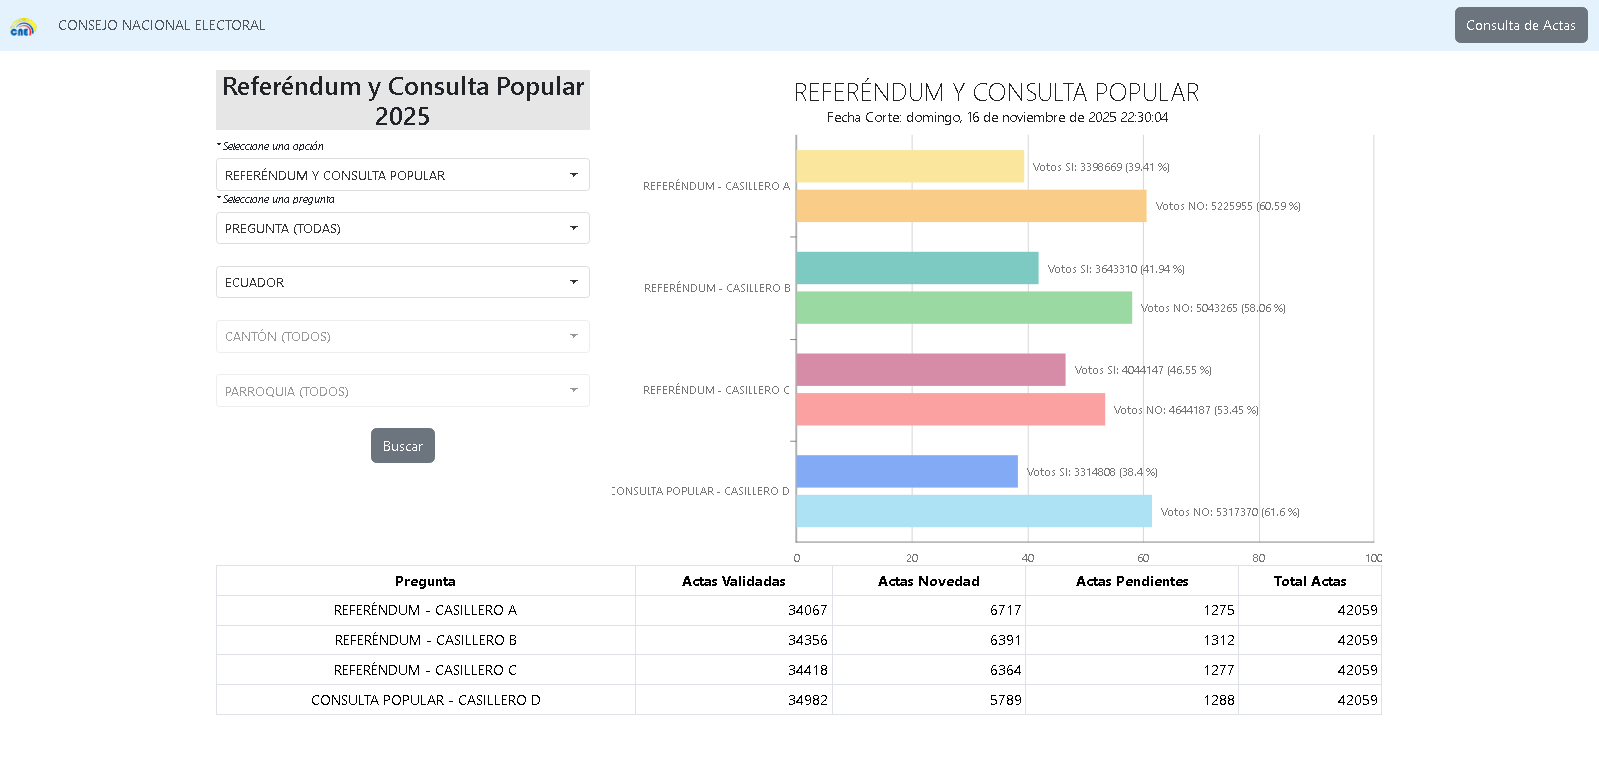Click the Actas Pendientes column header
The width and height of the screenshot is (1599, 765).
pyautogui.click(x=1131, y=581)
